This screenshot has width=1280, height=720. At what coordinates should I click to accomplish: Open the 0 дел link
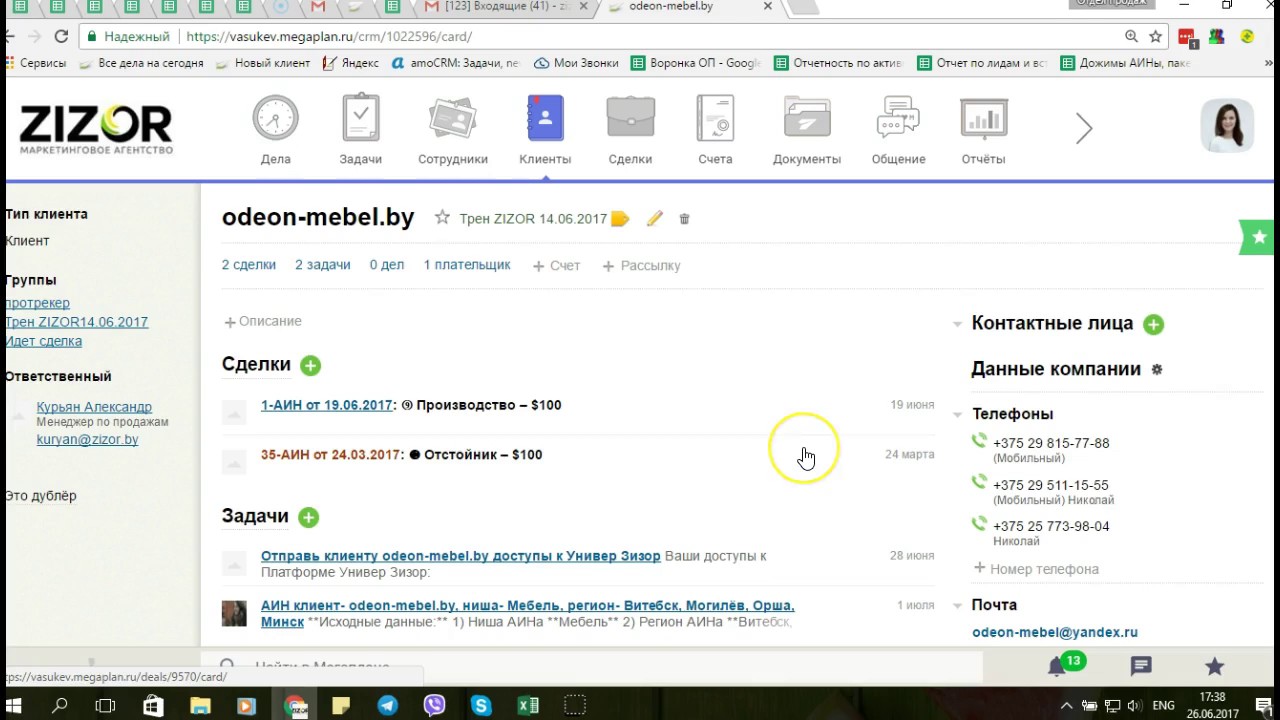tap(387, 265)
